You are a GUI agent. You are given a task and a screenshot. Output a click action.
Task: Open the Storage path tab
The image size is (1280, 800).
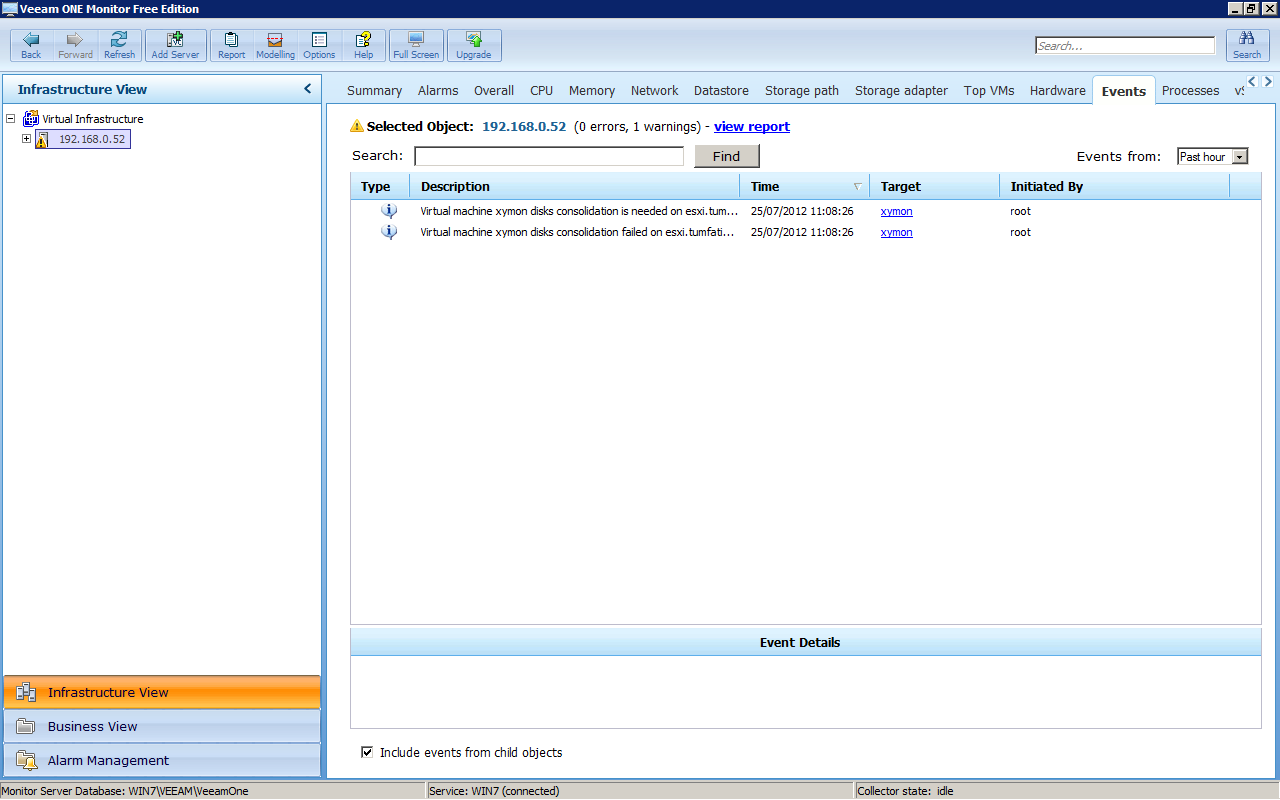pyautogui.click(x=802, y=90)
